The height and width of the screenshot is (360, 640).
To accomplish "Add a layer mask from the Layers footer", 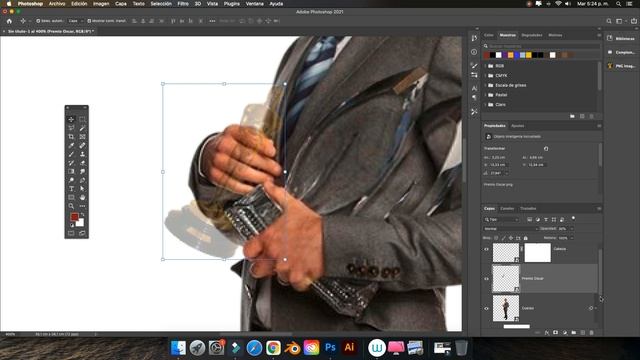I will click(556, 333).
